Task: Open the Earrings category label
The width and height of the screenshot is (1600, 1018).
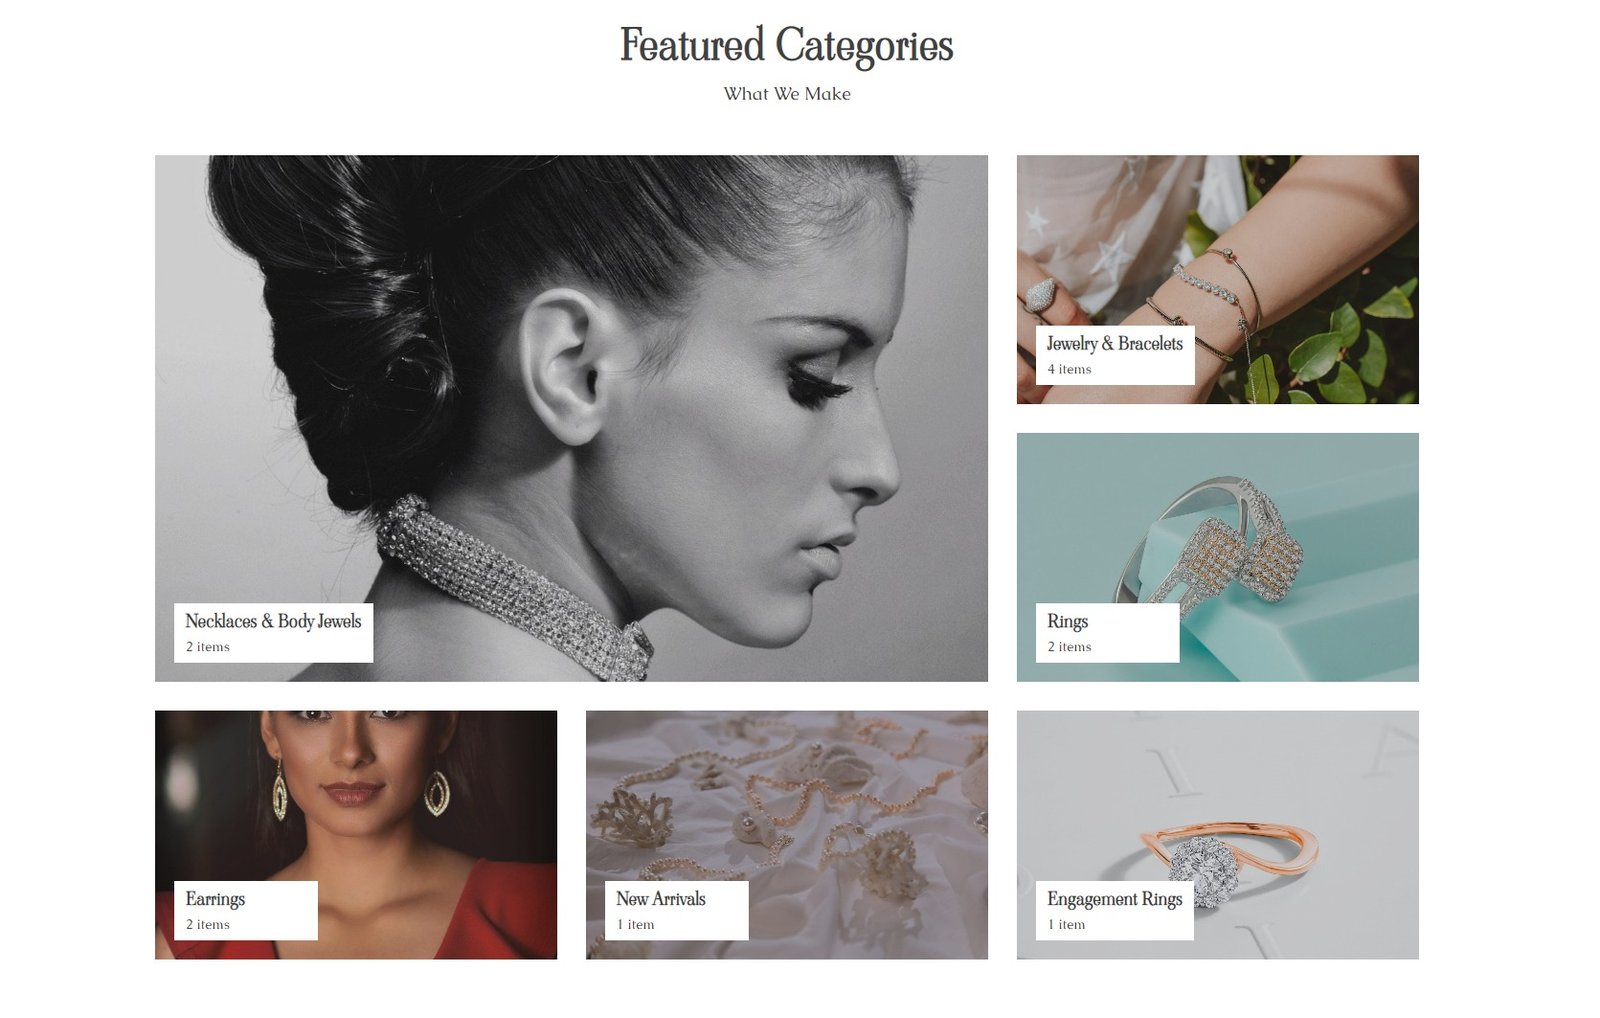Action: click(215, 899)
